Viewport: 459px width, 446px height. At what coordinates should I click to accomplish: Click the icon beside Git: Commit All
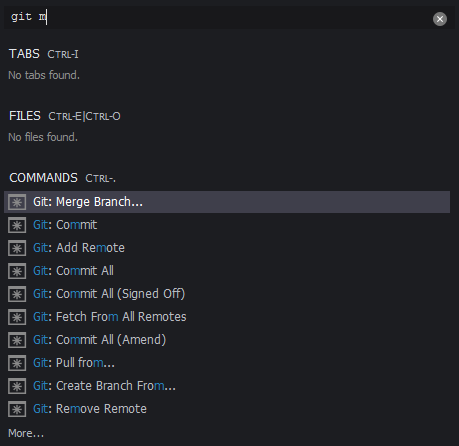click(x=17, y=271)
